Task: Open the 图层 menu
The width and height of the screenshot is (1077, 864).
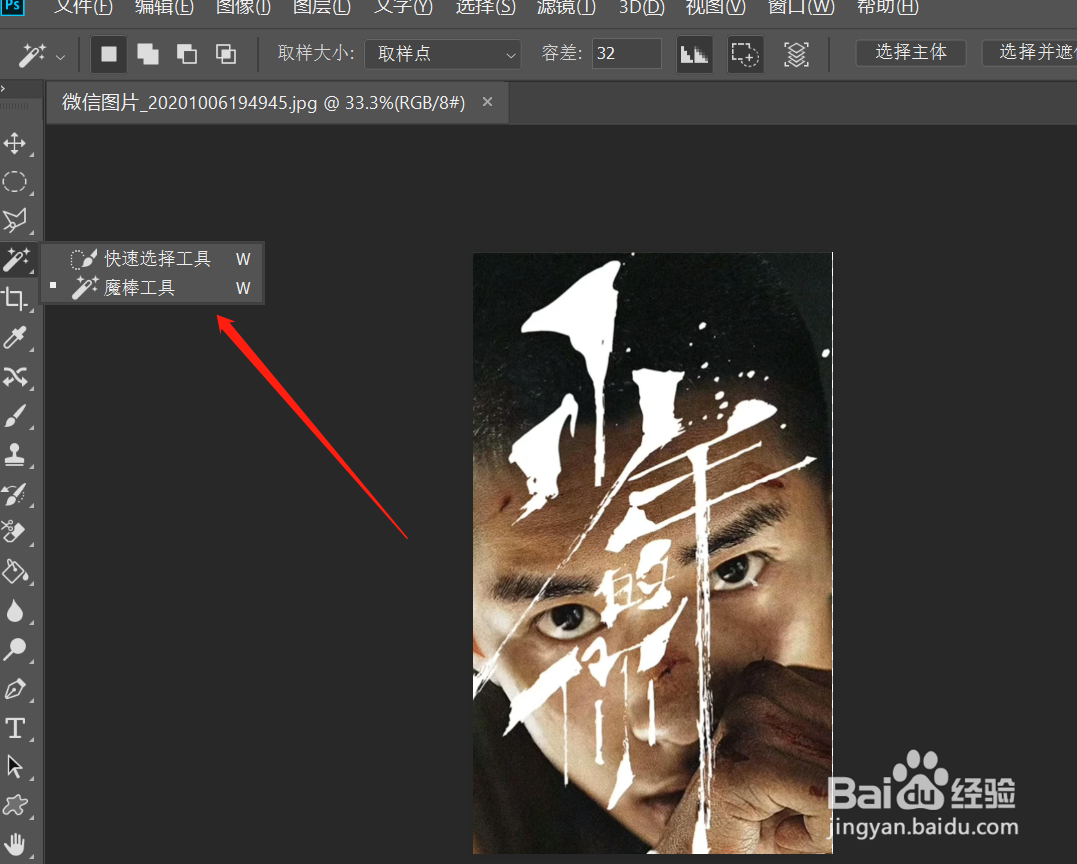Action: 321,8
